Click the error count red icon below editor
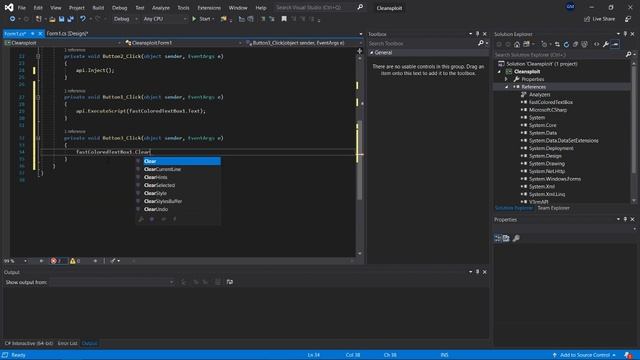 click(53, 260)
